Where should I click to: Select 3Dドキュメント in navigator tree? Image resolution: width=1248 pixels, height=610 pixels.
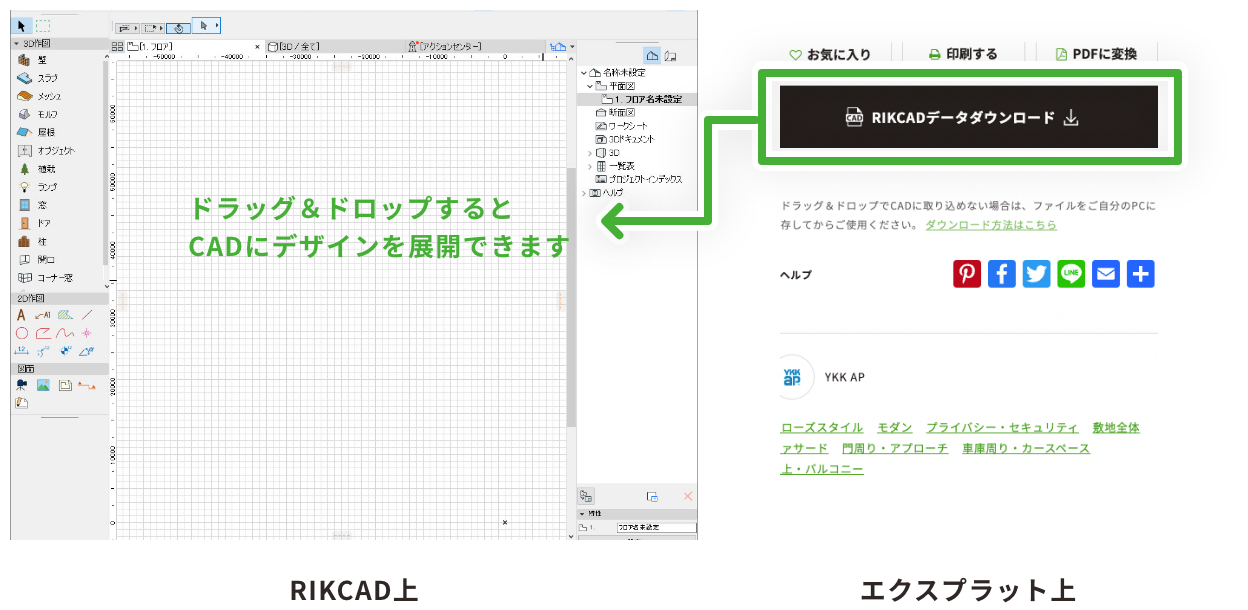(625, 140)
